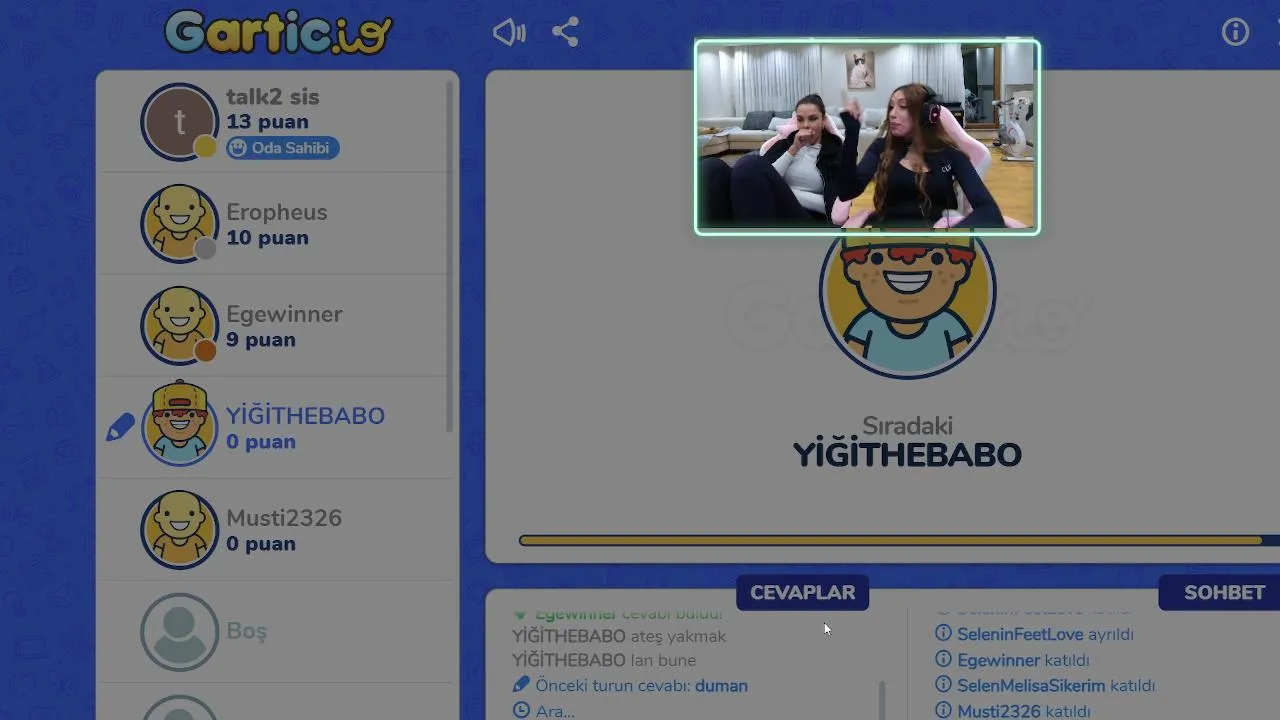Click 'Musti2326 katıldı' chat notice

(x=1024, y=712)
